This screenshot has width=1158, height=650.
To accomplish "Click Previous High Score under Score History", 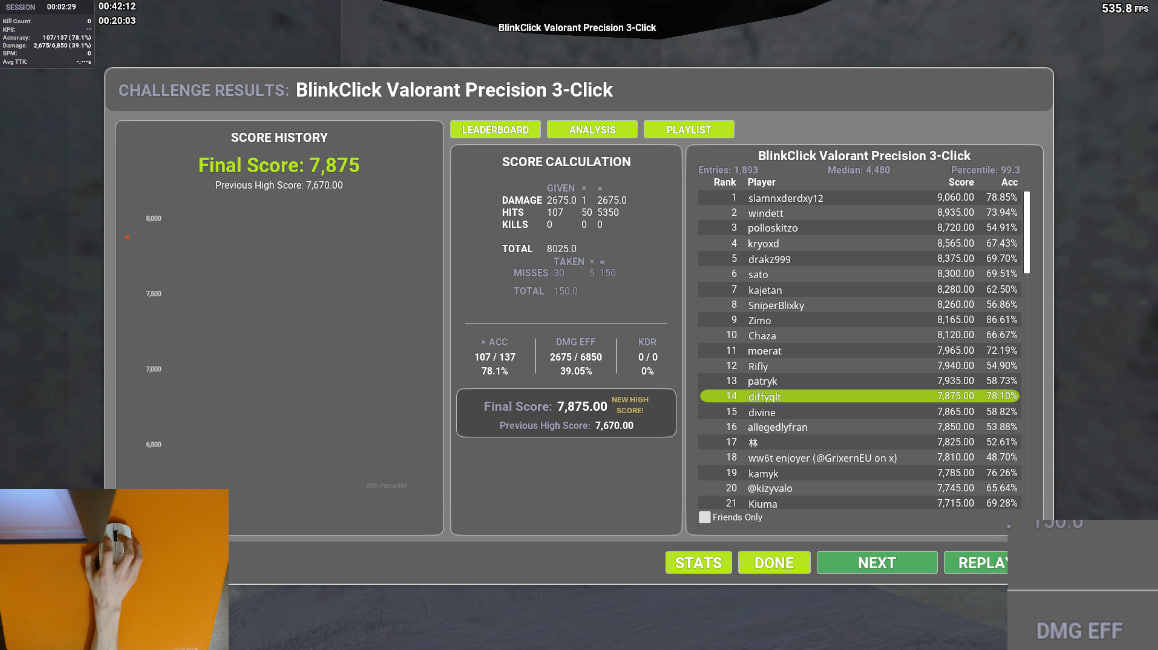I will (x=279, y=185).
